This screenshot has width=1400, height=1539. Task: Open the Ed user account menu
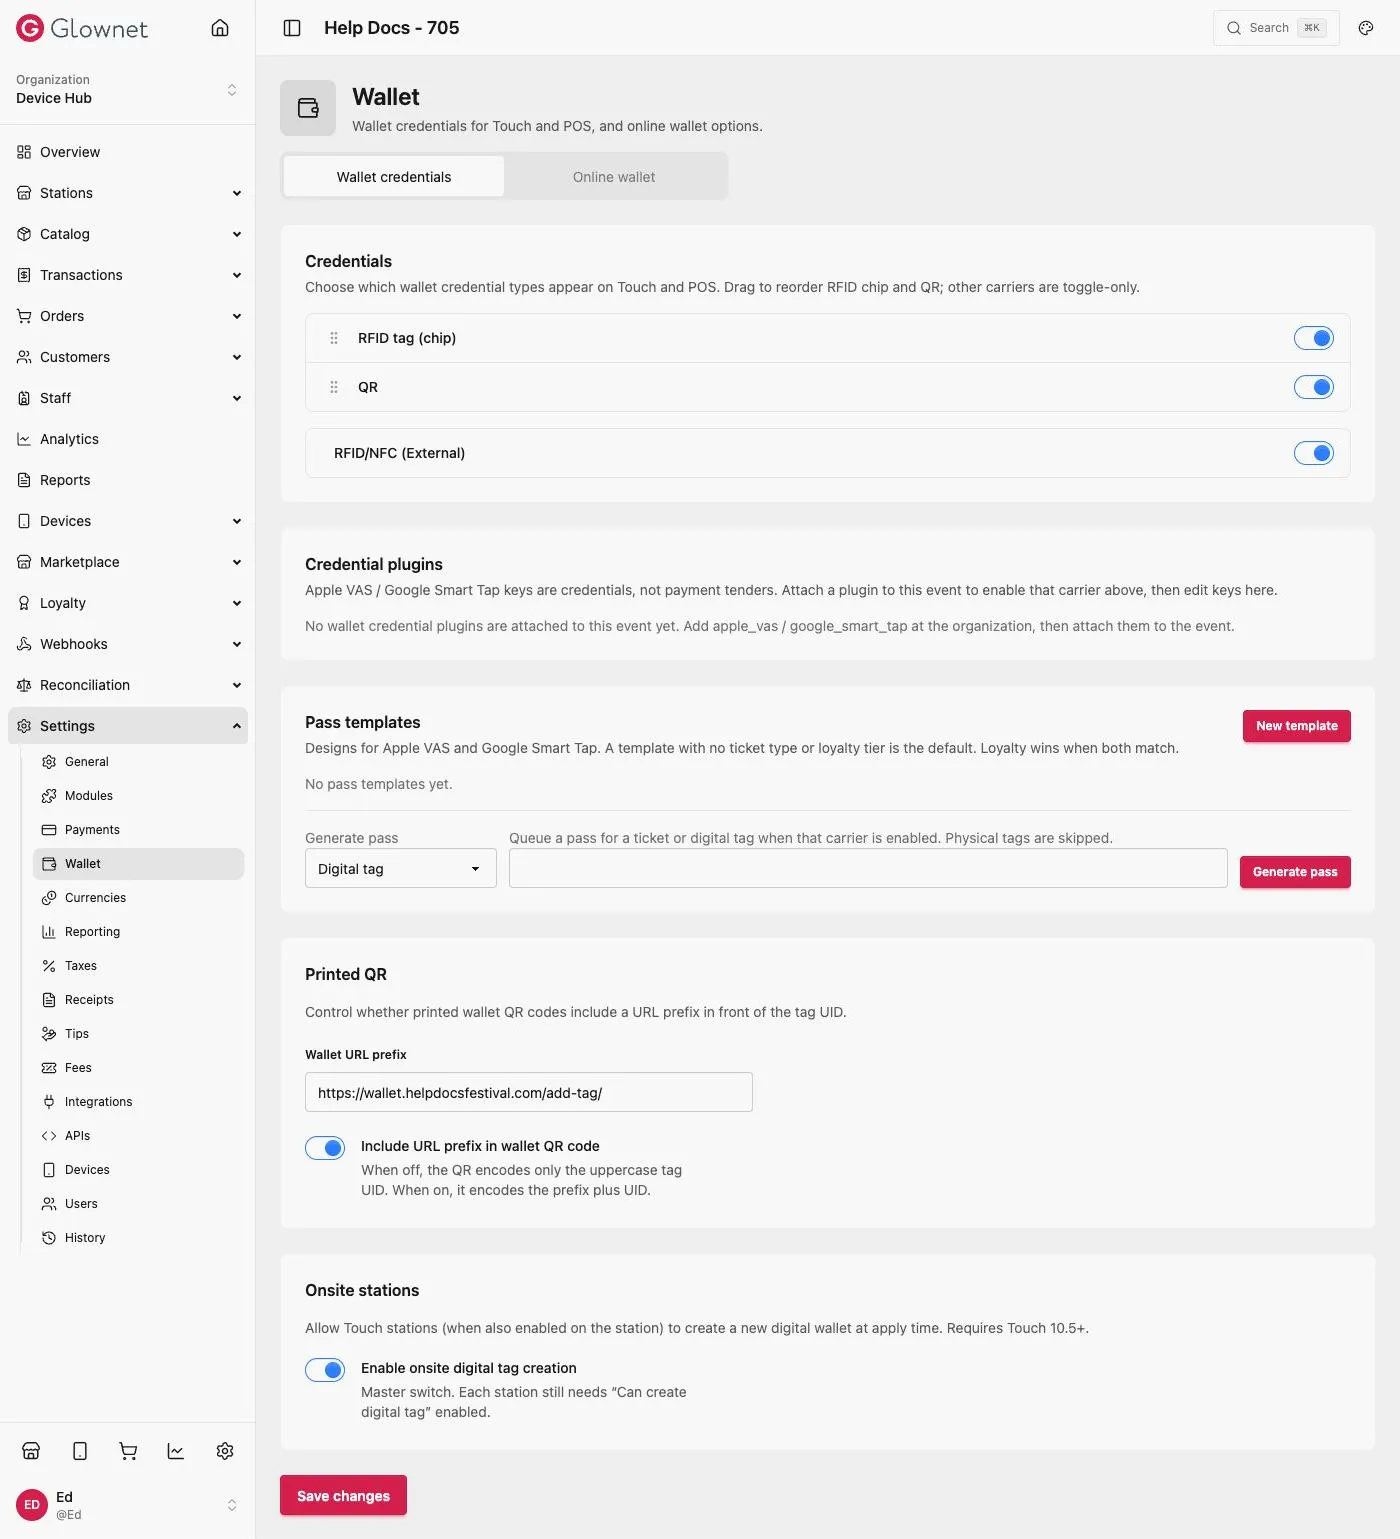pos(128,1505)
